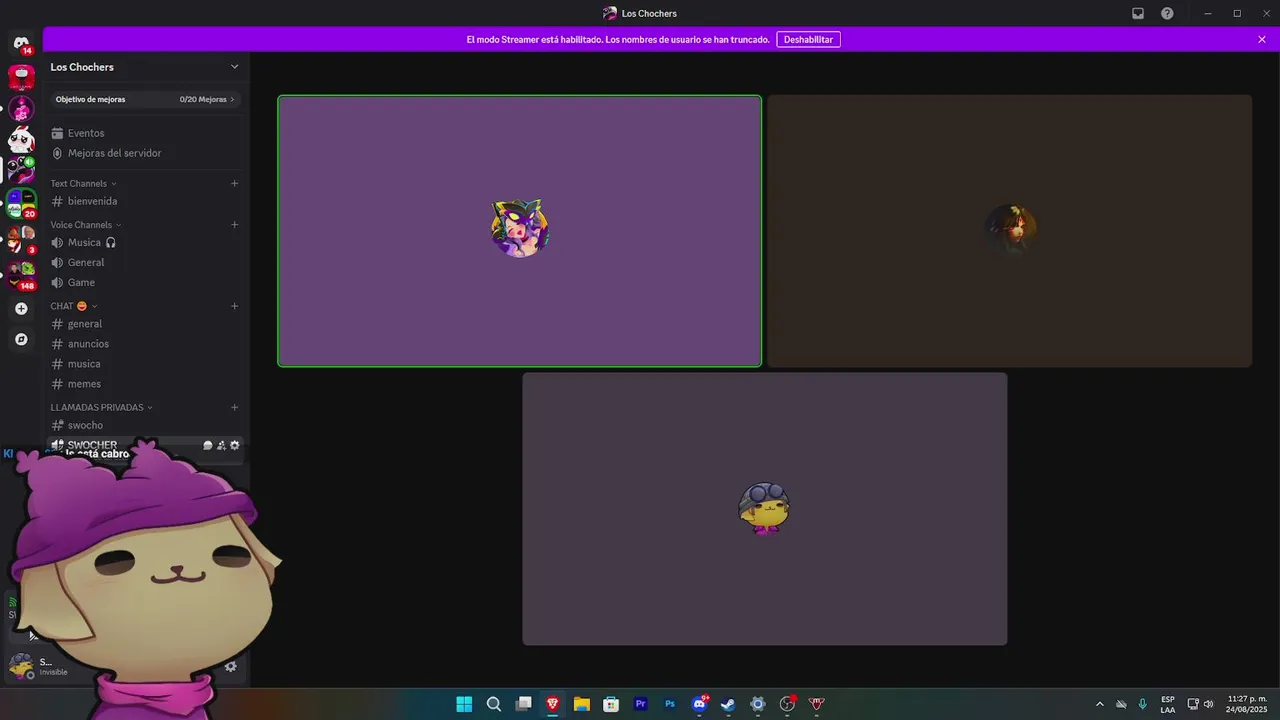Open user settings gear near bottom left
This screenshot has width=1280, height=720.
coord(231,666)
